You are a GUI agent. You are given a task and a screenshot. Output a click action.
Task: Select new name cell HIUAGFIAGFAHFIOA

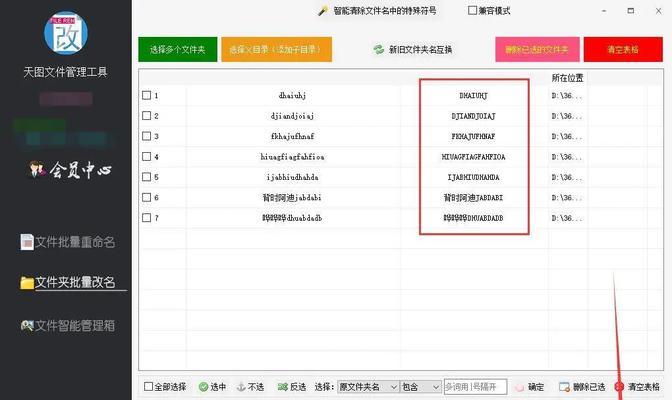474,156
